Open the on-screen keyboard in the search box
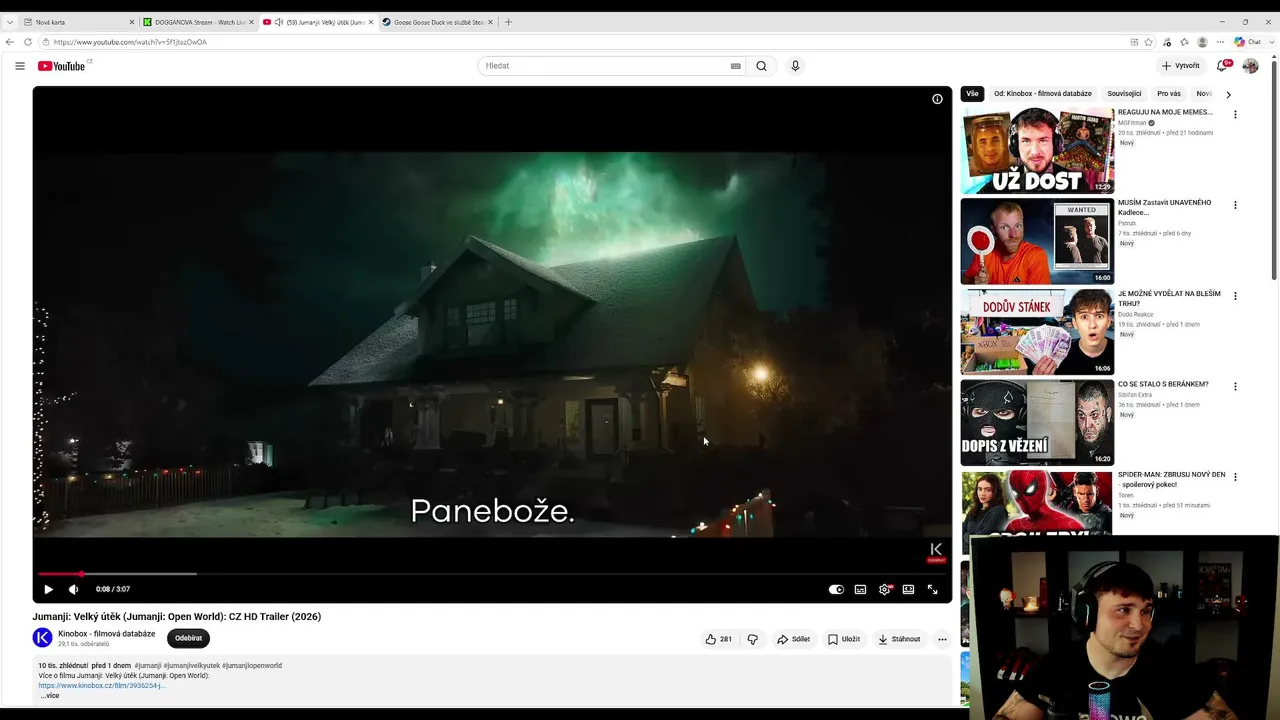Image resolution: width=1280 pixels, height=720 pixels. pyautogui.click(x=736, y=66)
